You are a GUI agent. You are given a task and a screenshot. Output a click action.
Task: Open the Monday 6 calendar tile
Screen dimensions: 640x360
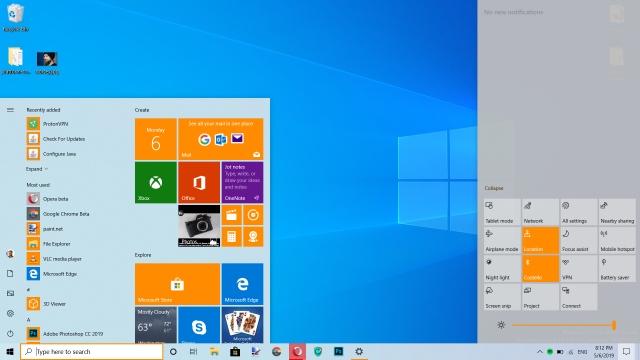coord(156,139)
